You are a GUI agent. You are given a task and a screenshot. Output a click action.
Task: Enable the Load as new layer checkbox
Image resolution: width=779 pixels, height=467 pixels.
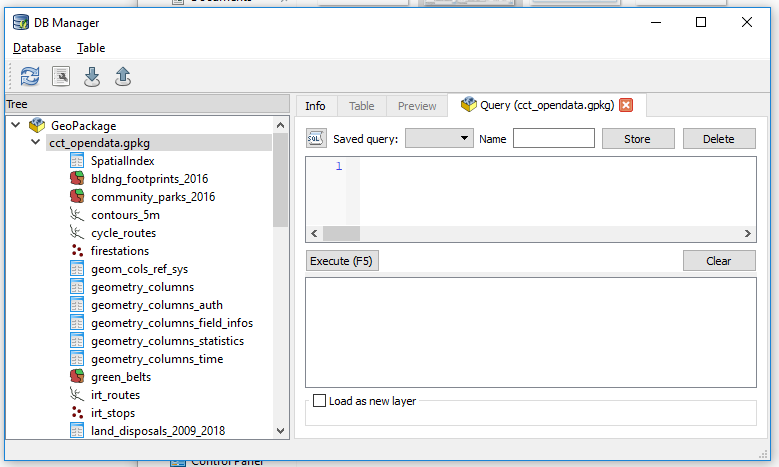coord(319,400)
